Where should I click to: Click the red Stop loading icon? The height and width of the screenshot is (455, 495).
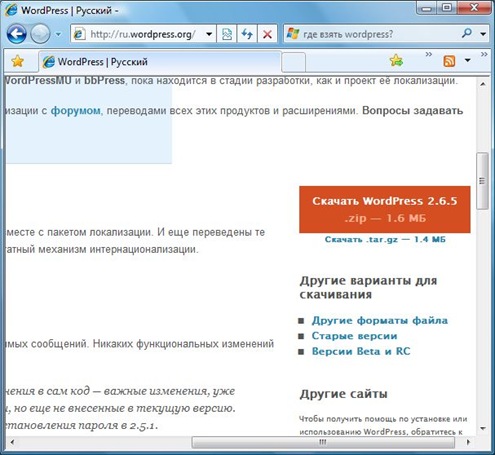tap(267, 34)
